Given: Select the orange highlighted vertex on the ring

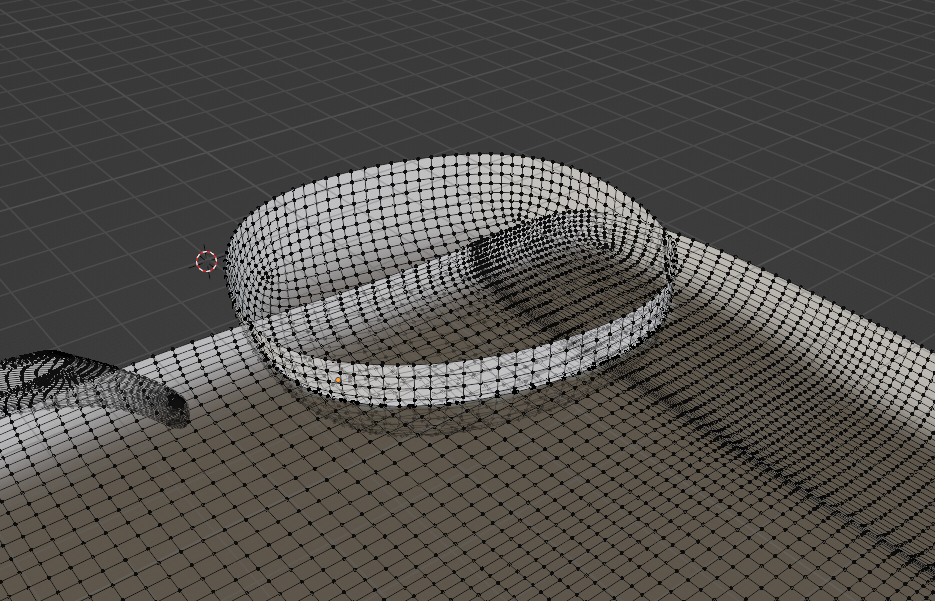Looking at the screenshot, I should [339, 380].
